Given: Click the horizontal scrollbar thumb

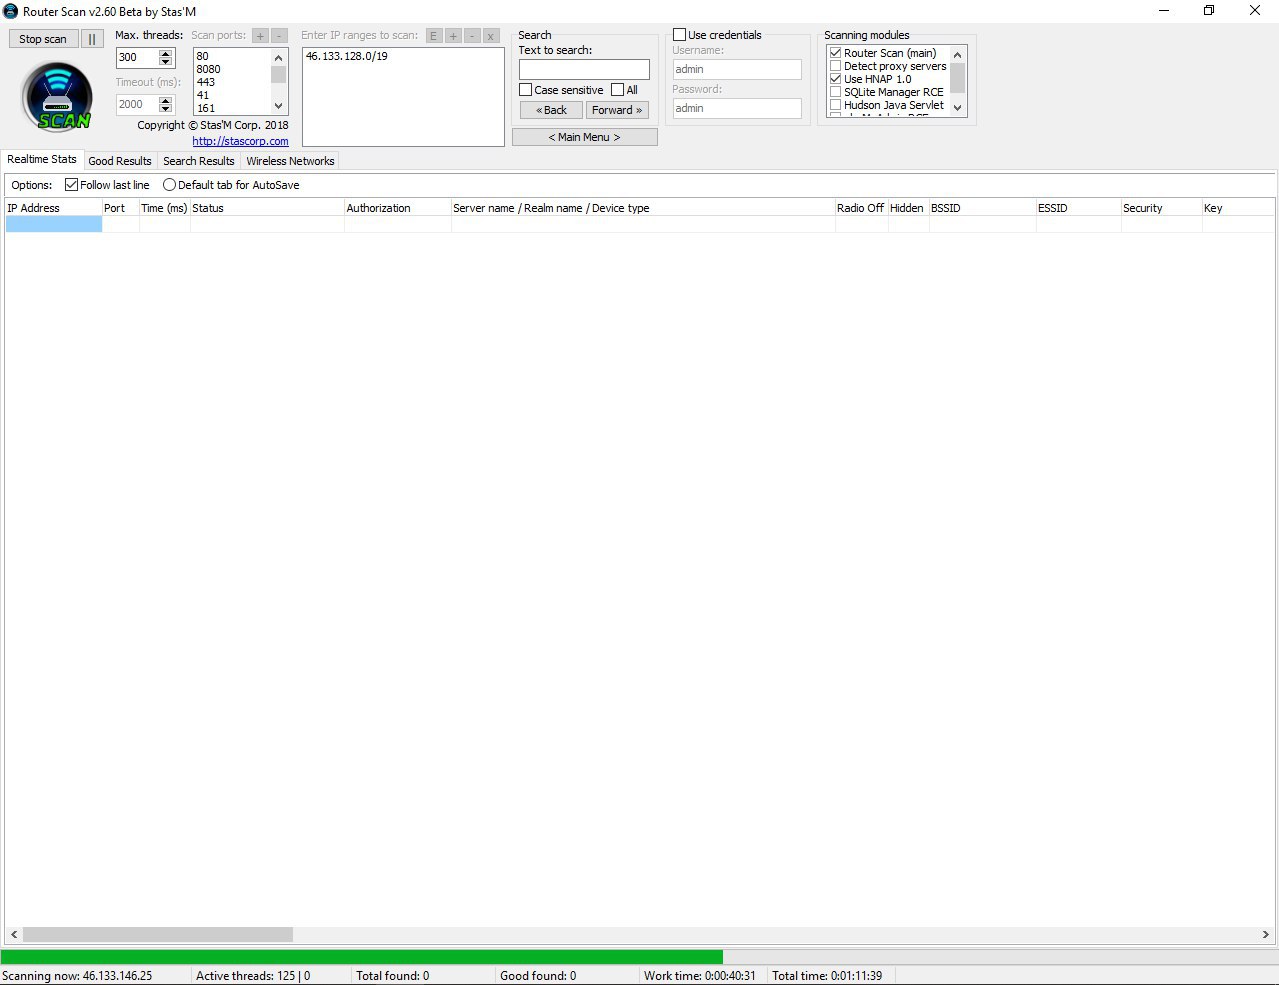Looking at the screenshot, I should (158, 934).
